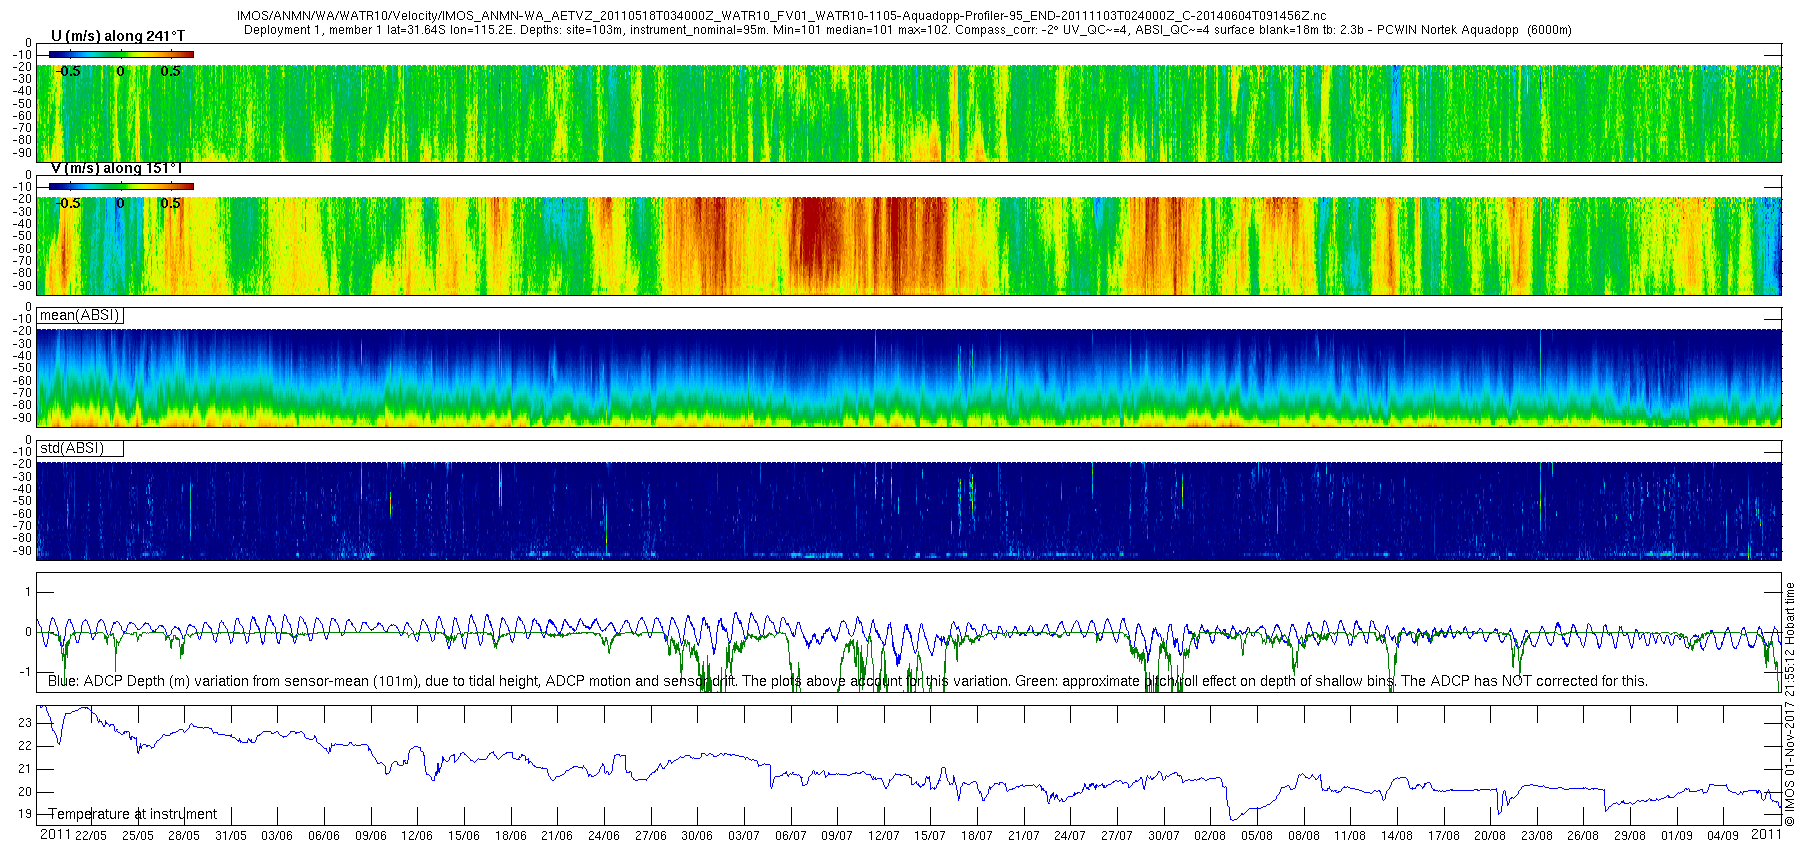Screen dimensions: 1800x850
Task: Click the -1 tick on depth variation axis
Action: click(x=25, y=672)
